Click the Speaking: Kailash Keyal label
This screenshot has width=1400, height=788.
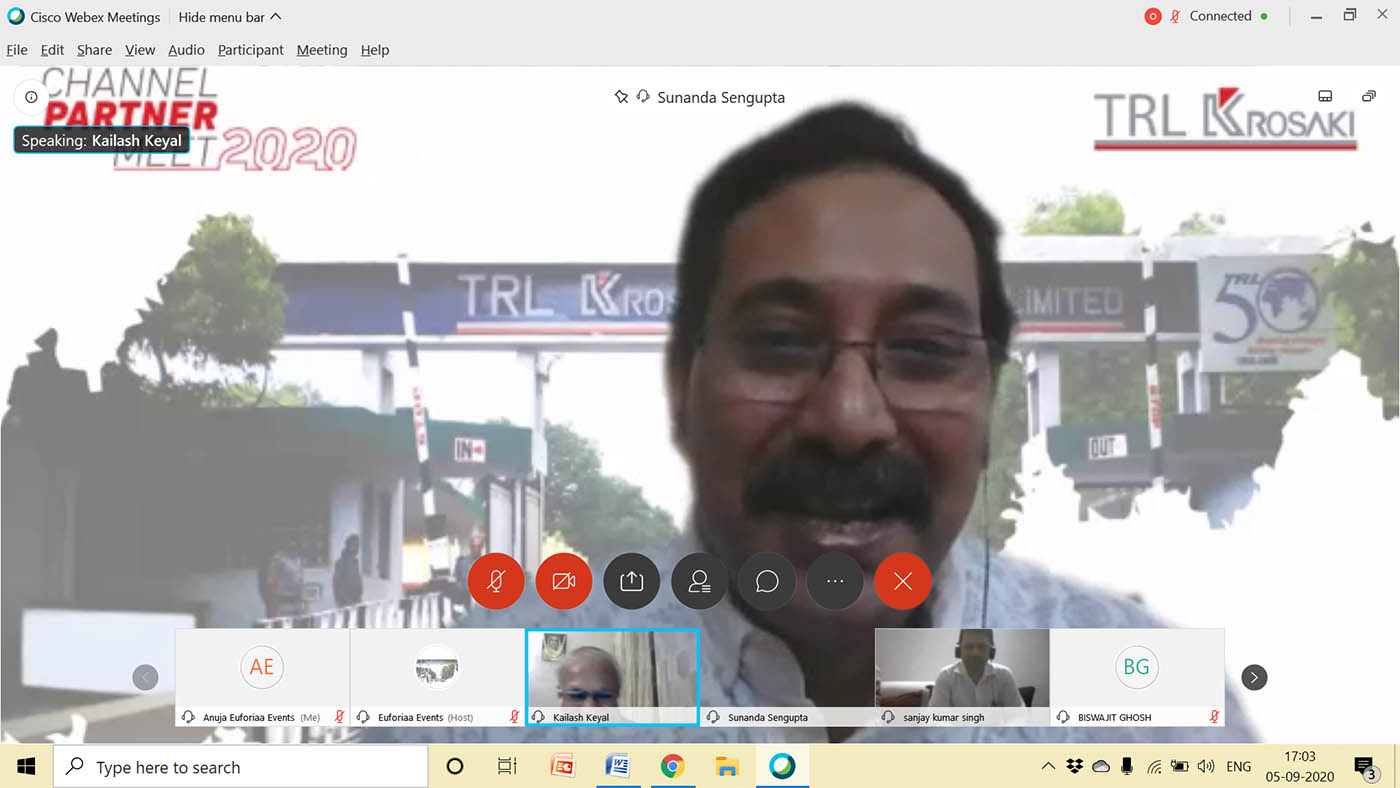tap(101, 141)
